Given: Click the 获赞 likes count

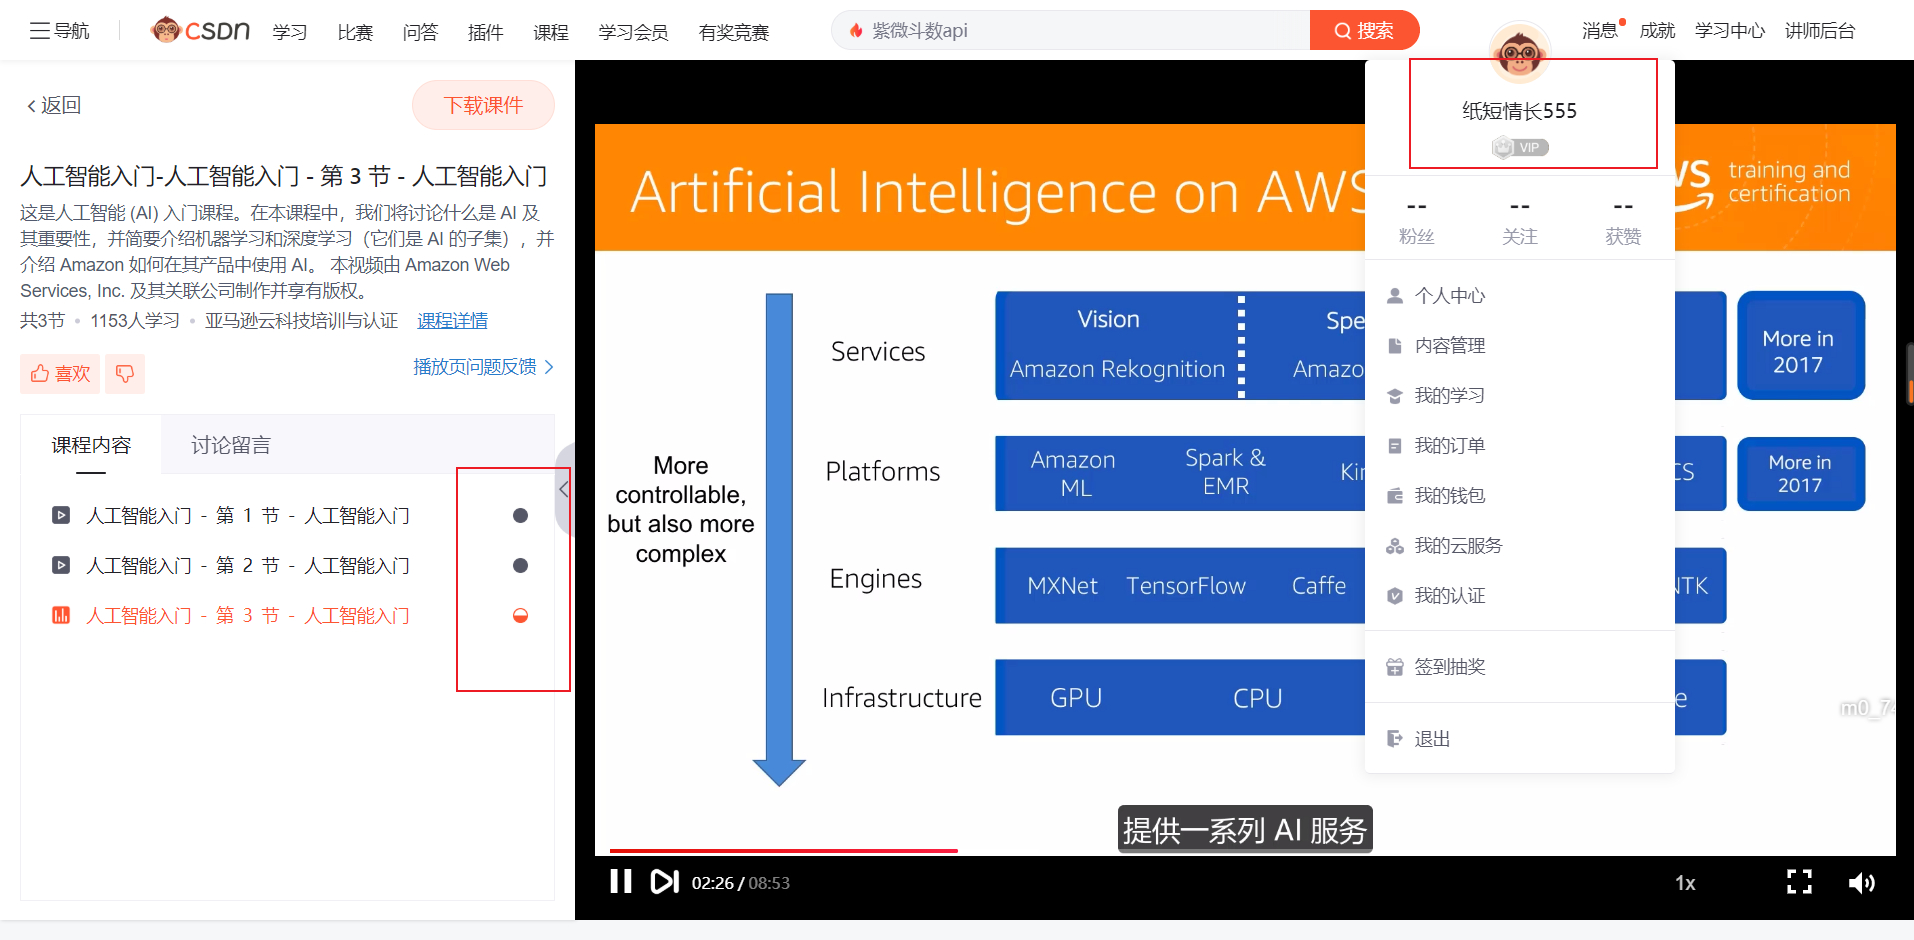Looking at the screenshot, I should pos(1623,221).
